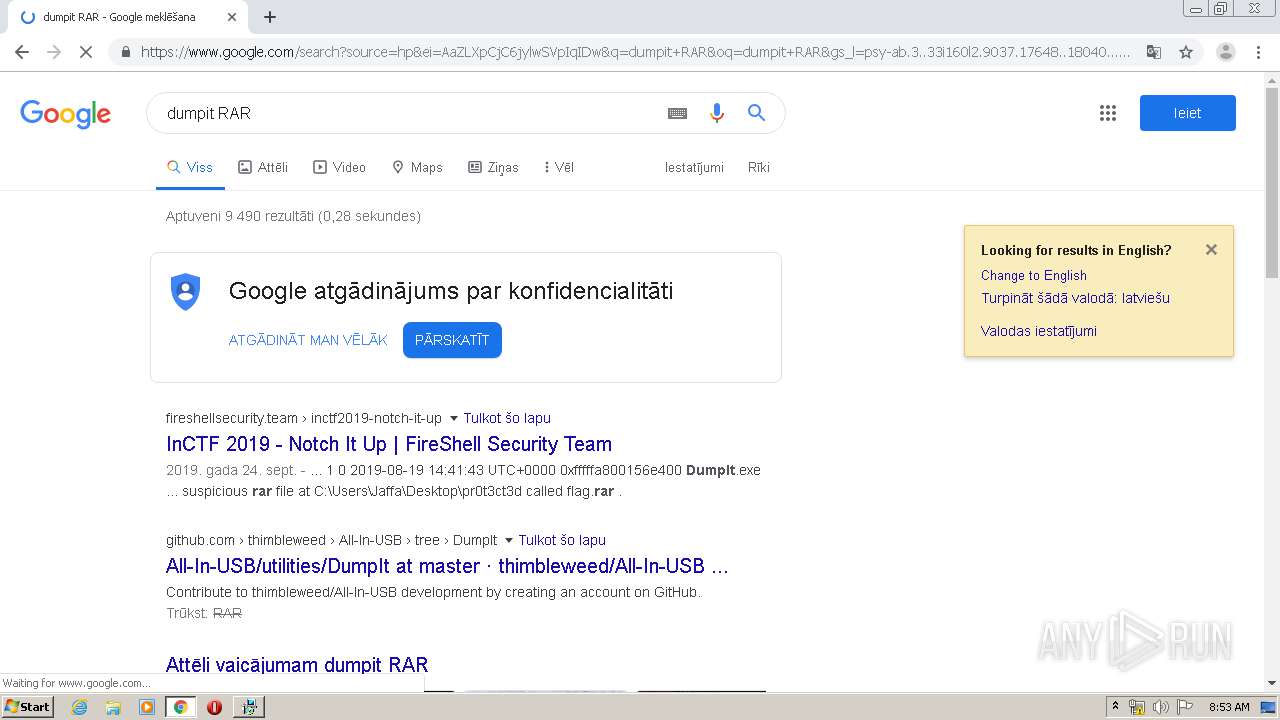Click the blue search magnifier button
This screenshot has height=720, width=1280.
tap(757, 113)
